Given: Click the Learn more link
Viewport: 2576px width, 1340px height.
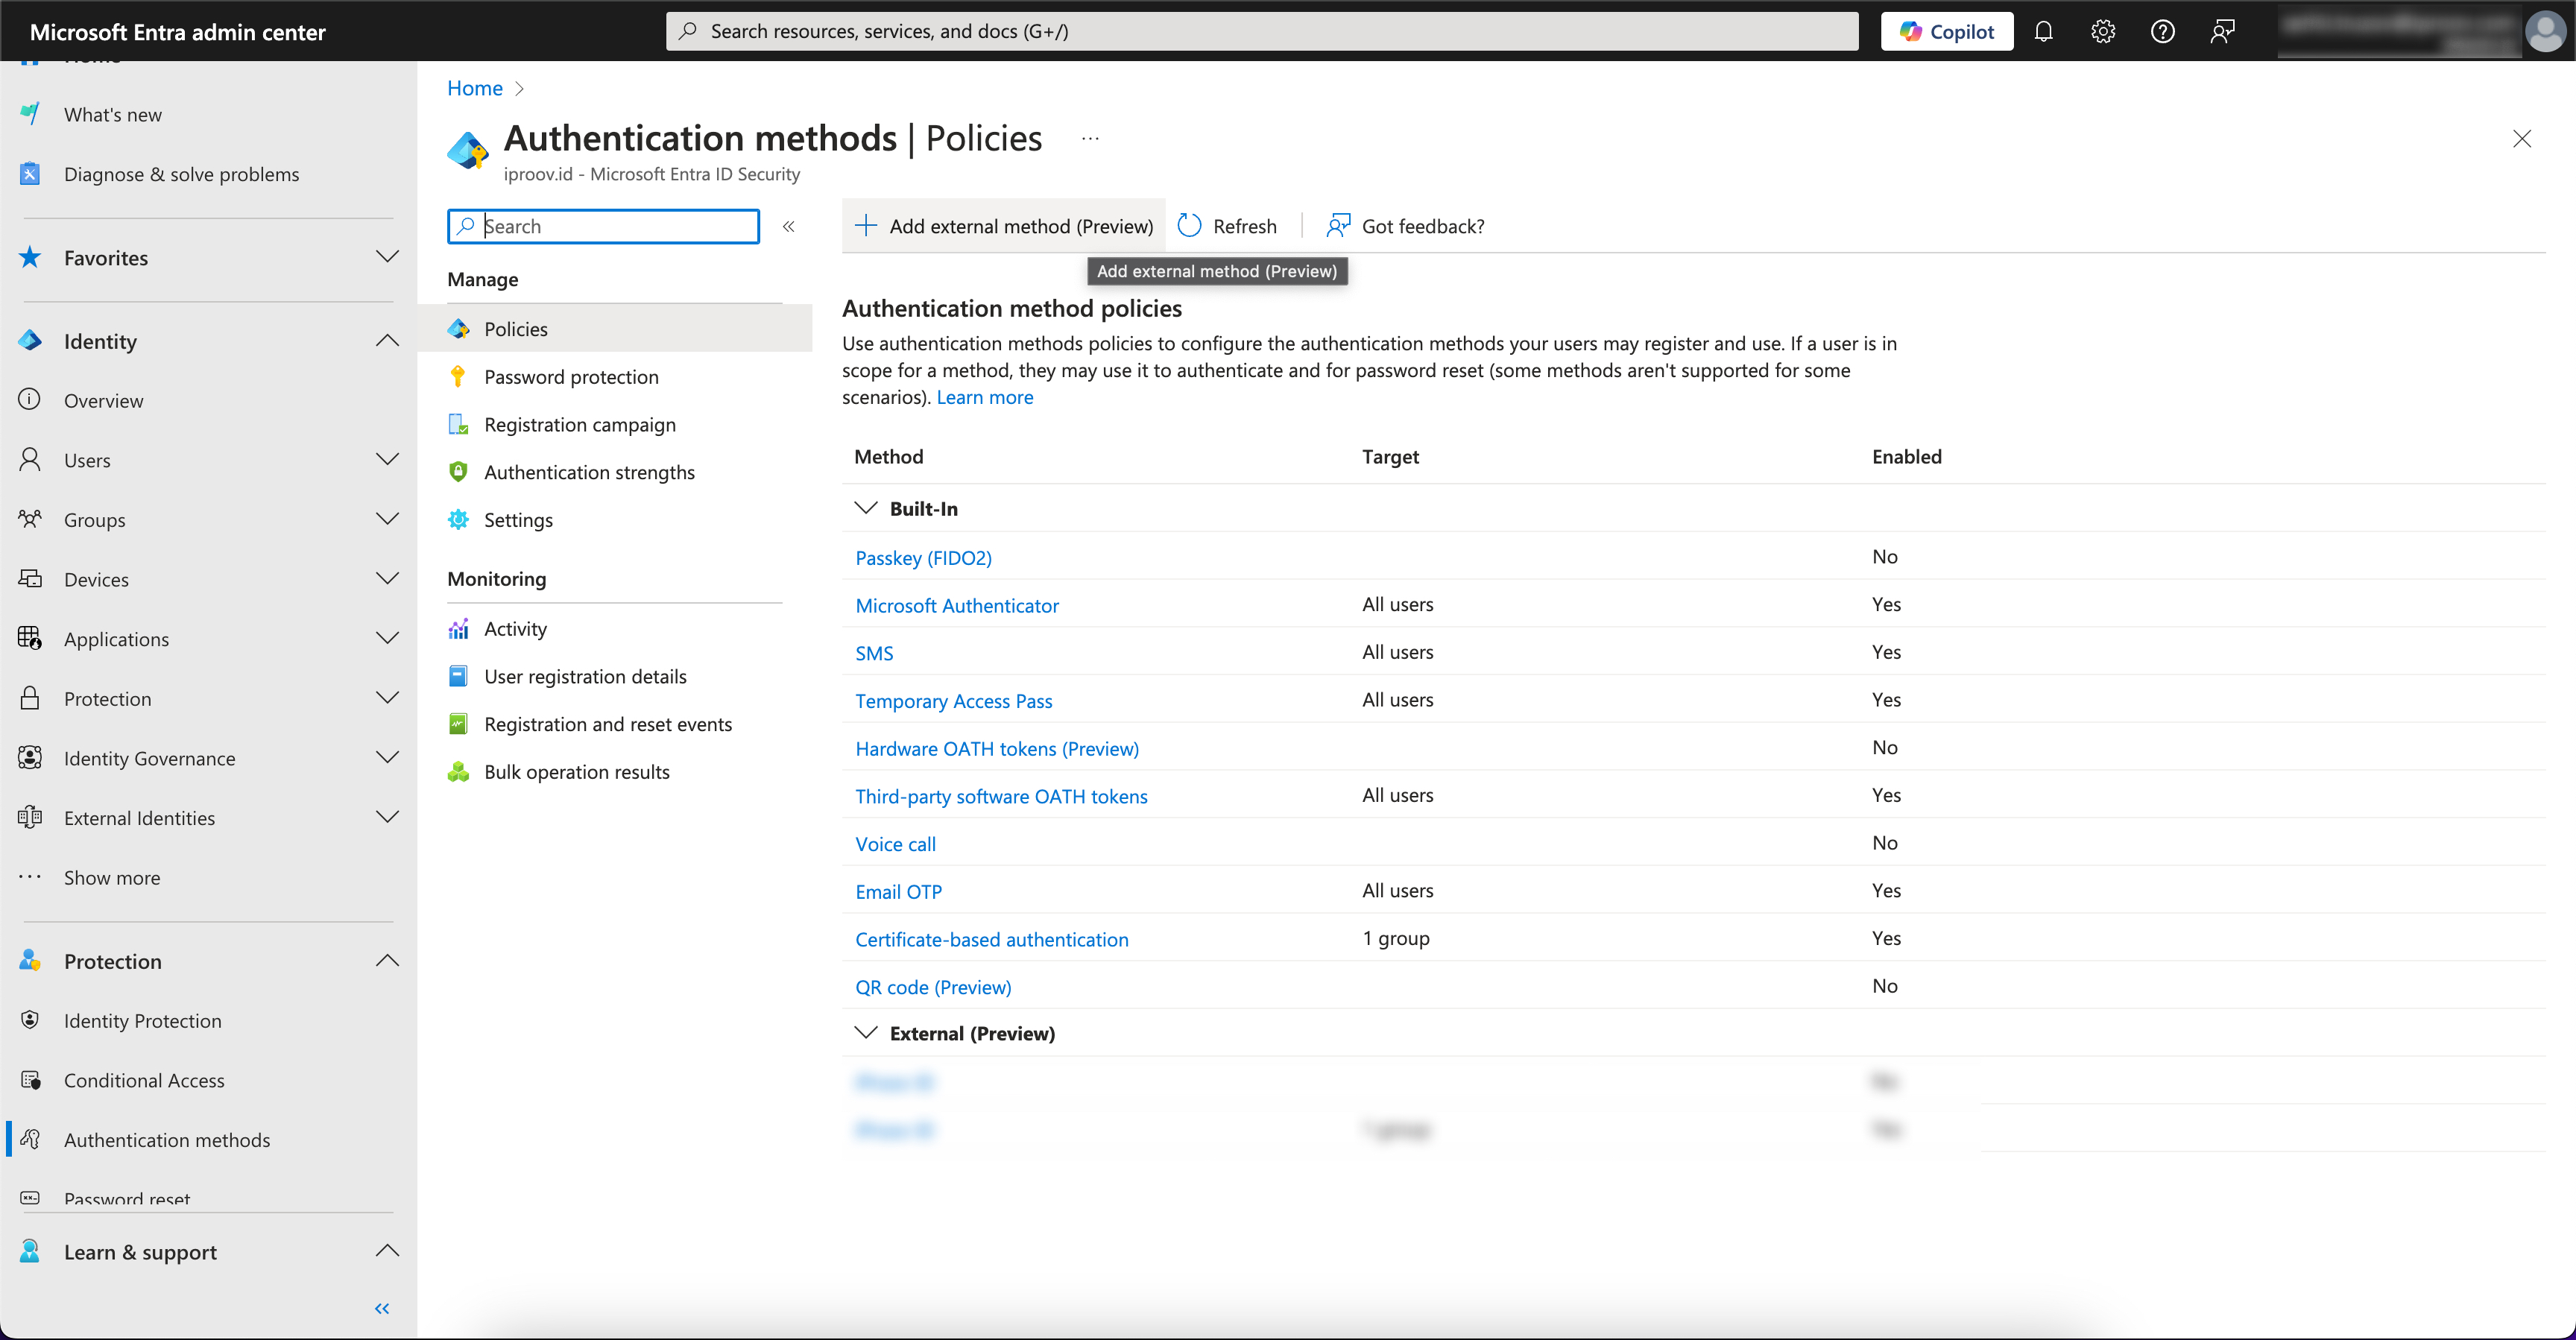Looking at the screenshot, I should (x=985, y=397).
